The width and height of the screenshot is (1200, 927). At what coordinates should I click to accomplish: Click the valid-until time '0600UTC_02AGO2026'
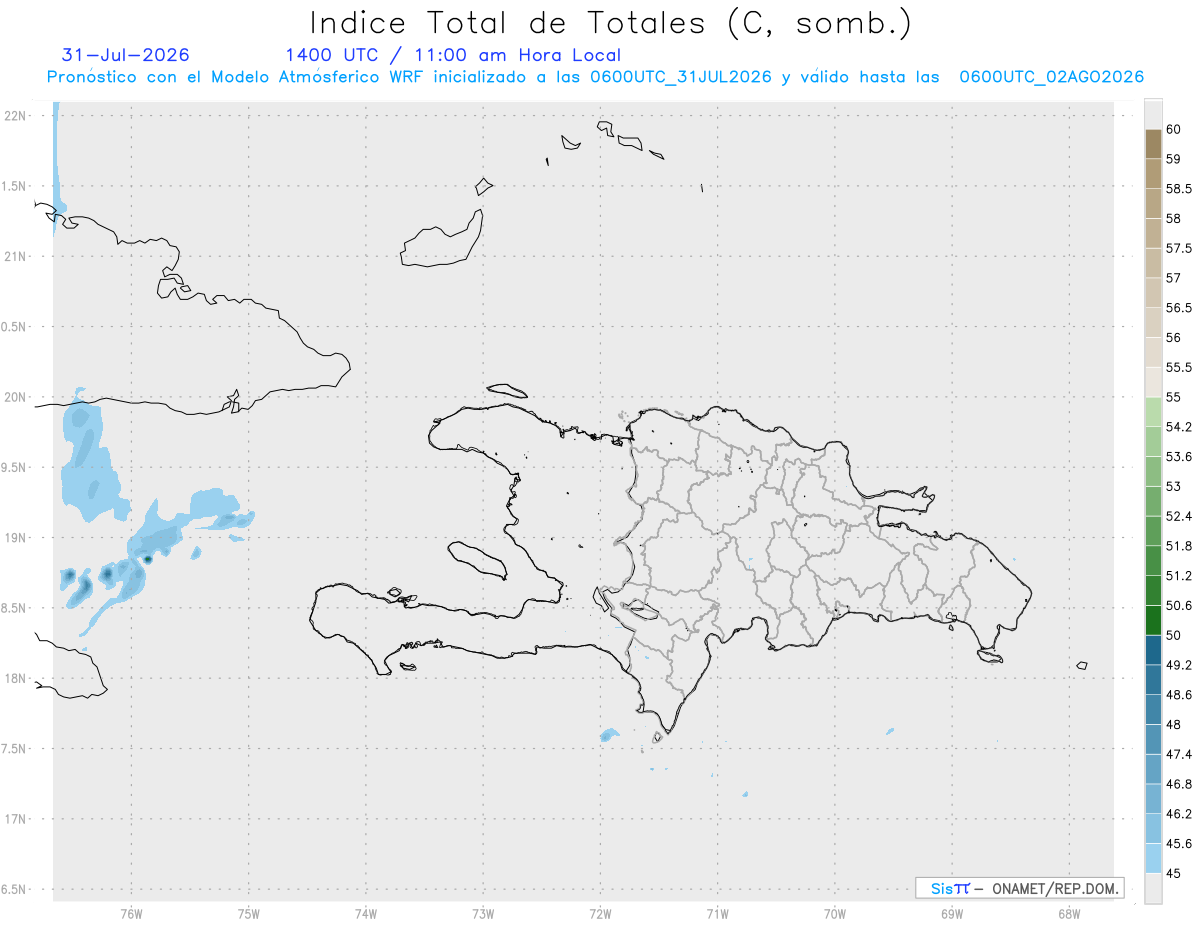(1052, 77)
